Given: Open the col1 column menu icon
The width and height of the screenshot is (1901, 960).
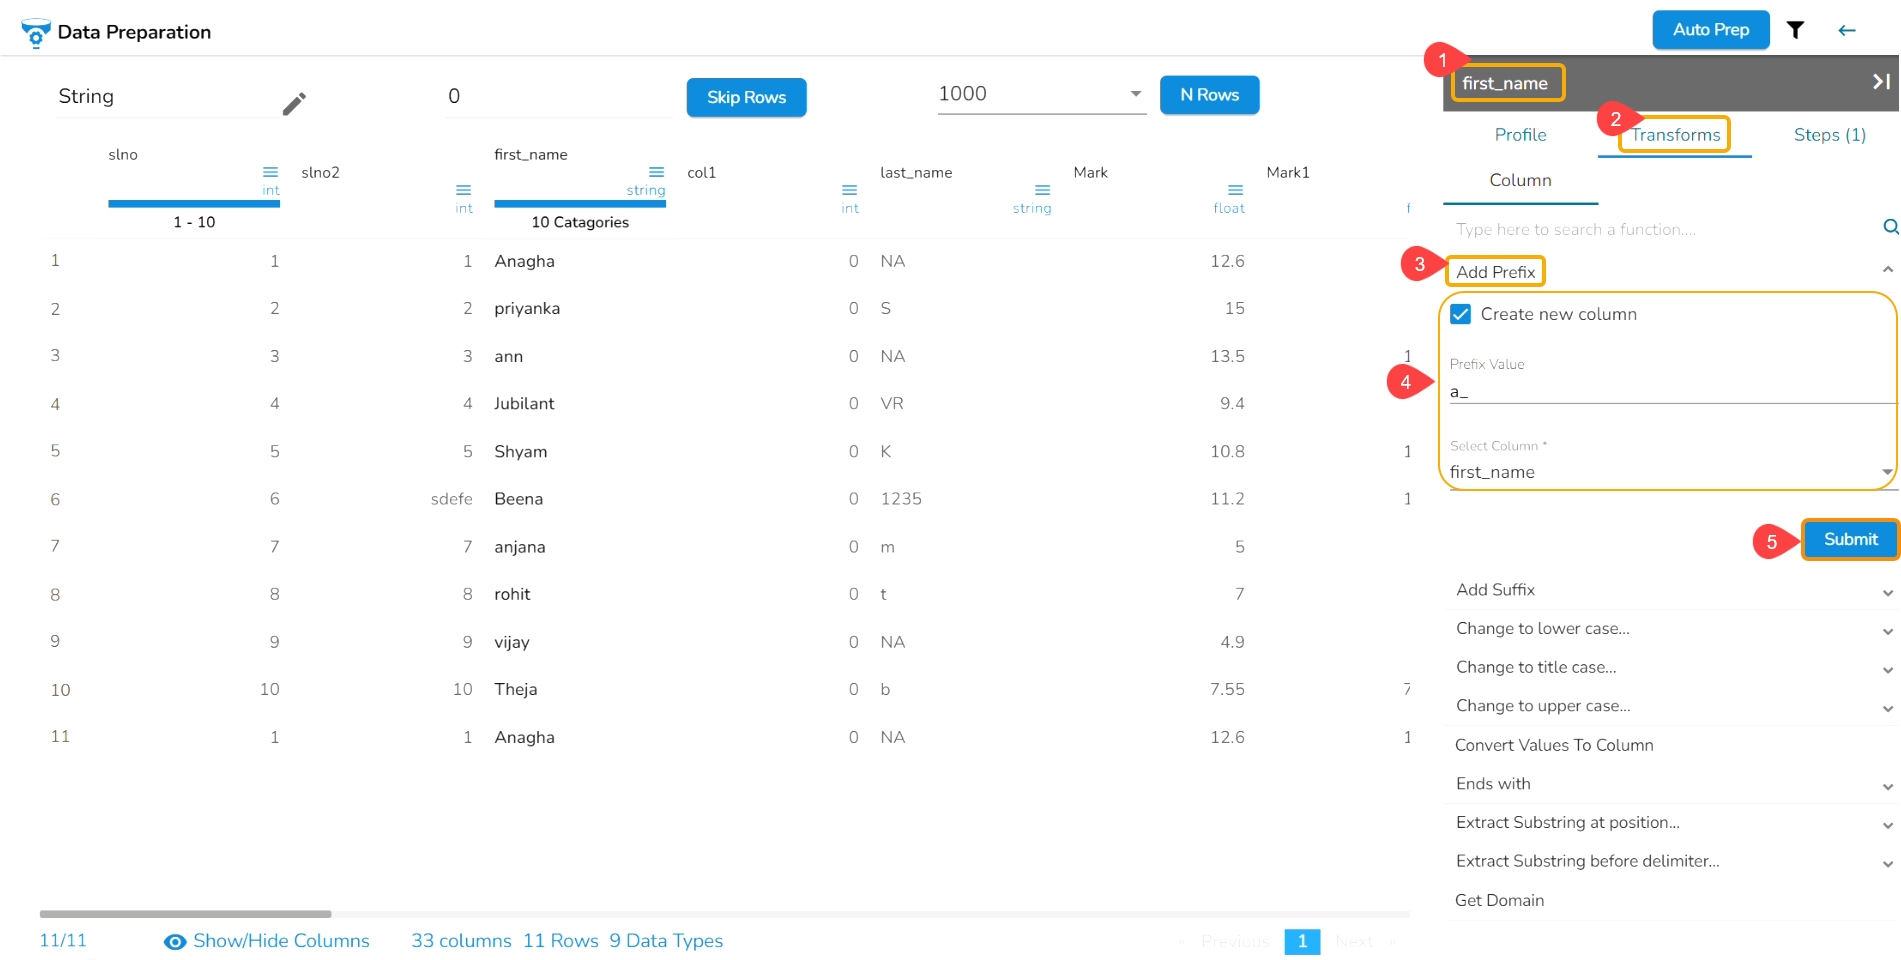Looking at the screenshot, I should (849, 190).
